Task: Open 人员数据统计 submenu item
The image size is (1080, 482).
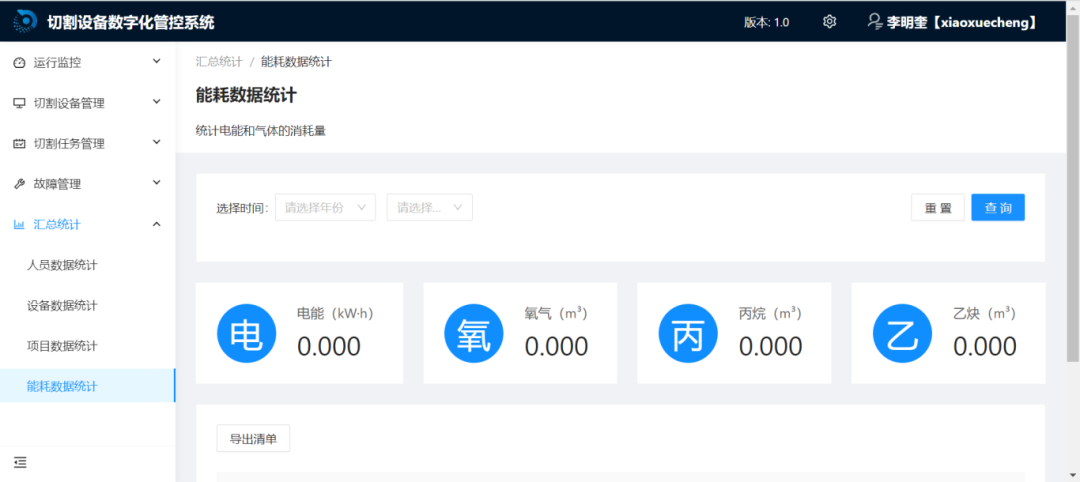Action: tap(87, 265)
